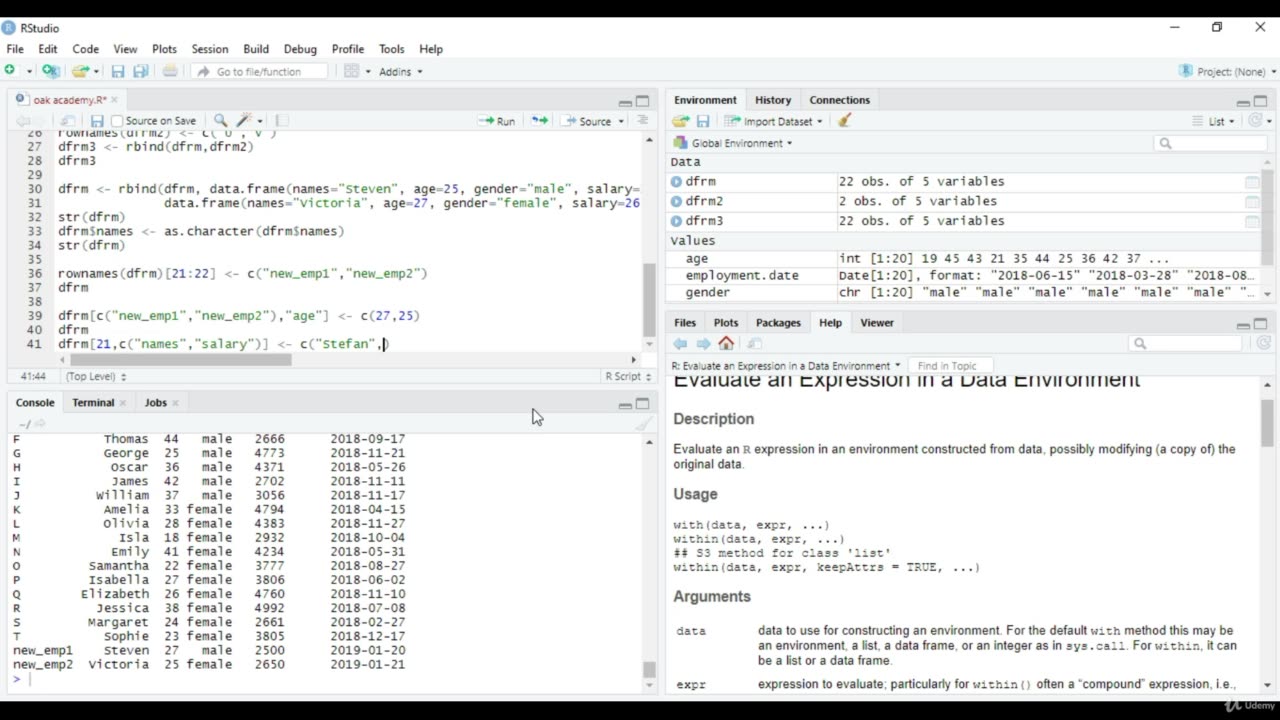1280x720 pixels.
Task: Show the script in a new window
Action: click(x=68, y=121)
